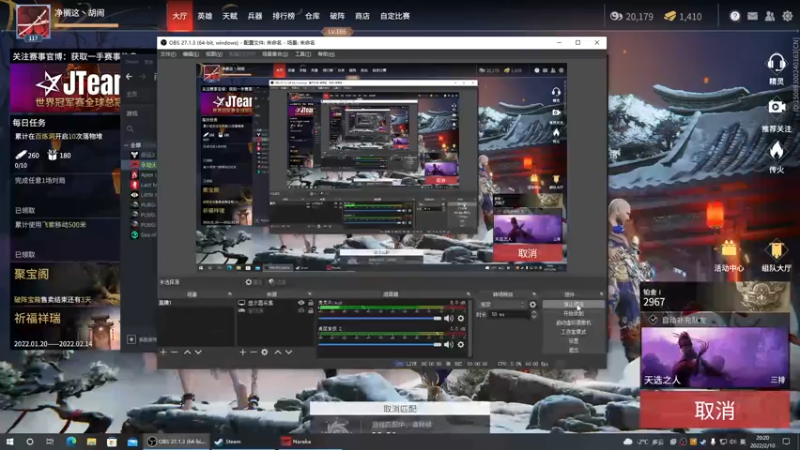Remove selected source with minus icon
The image size is (800, 450).
[x=254, y=352]
